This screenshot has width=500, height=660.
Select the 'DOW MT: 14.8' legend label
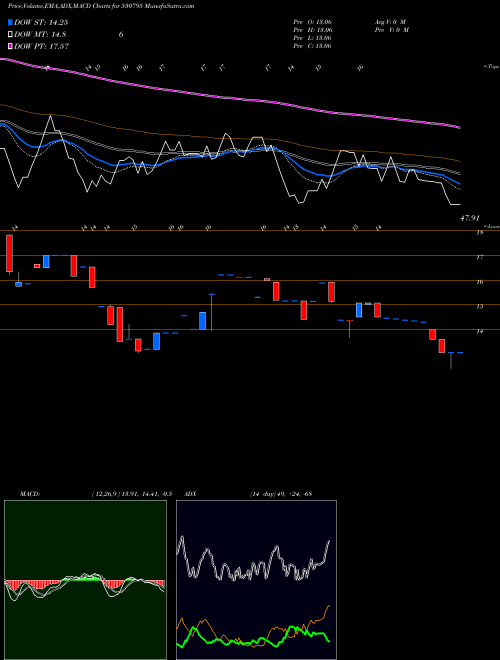(x=40, y=35)
